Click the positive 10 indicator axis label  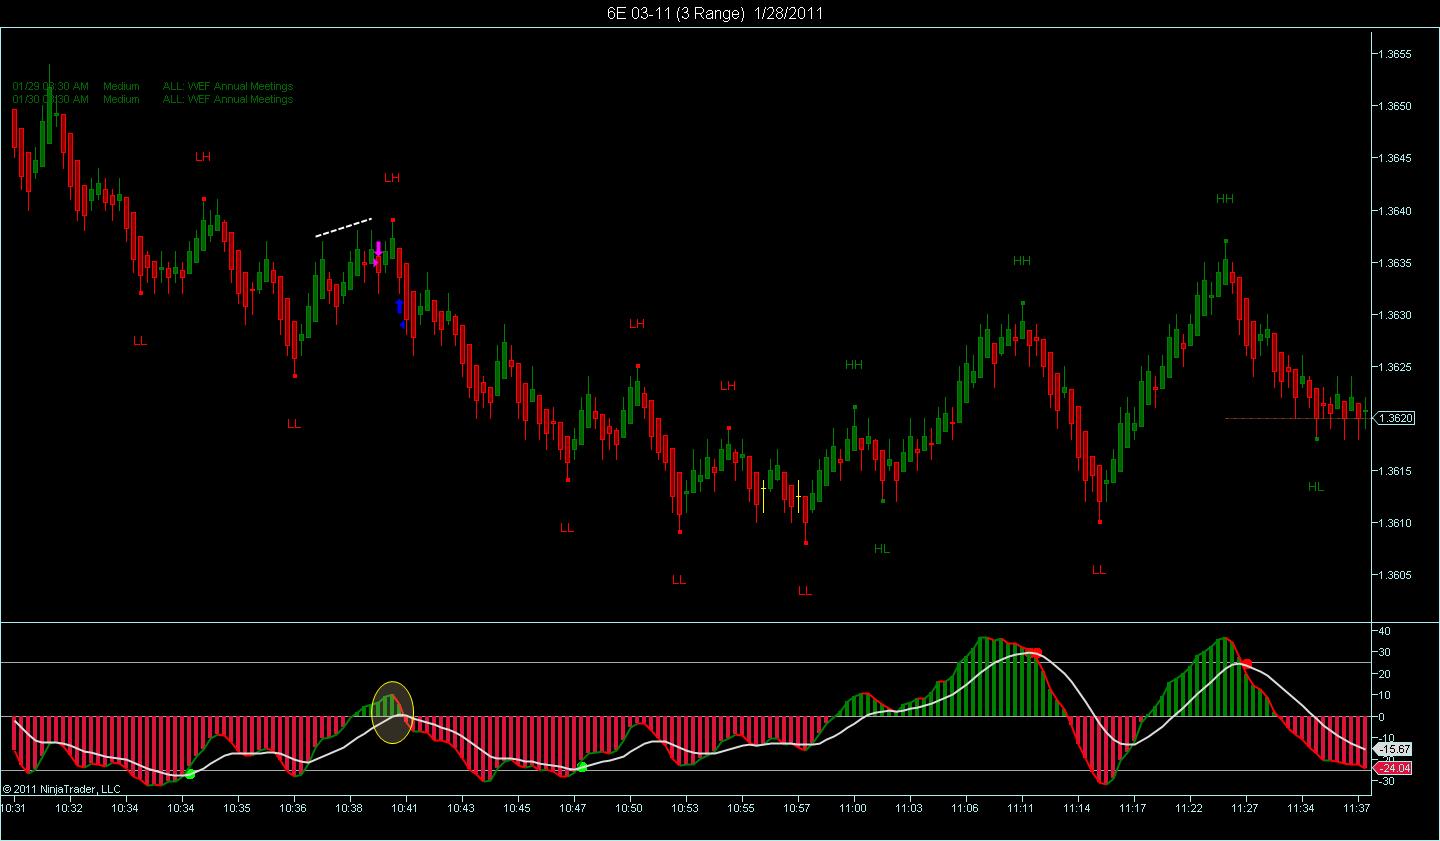point(1385,696)
